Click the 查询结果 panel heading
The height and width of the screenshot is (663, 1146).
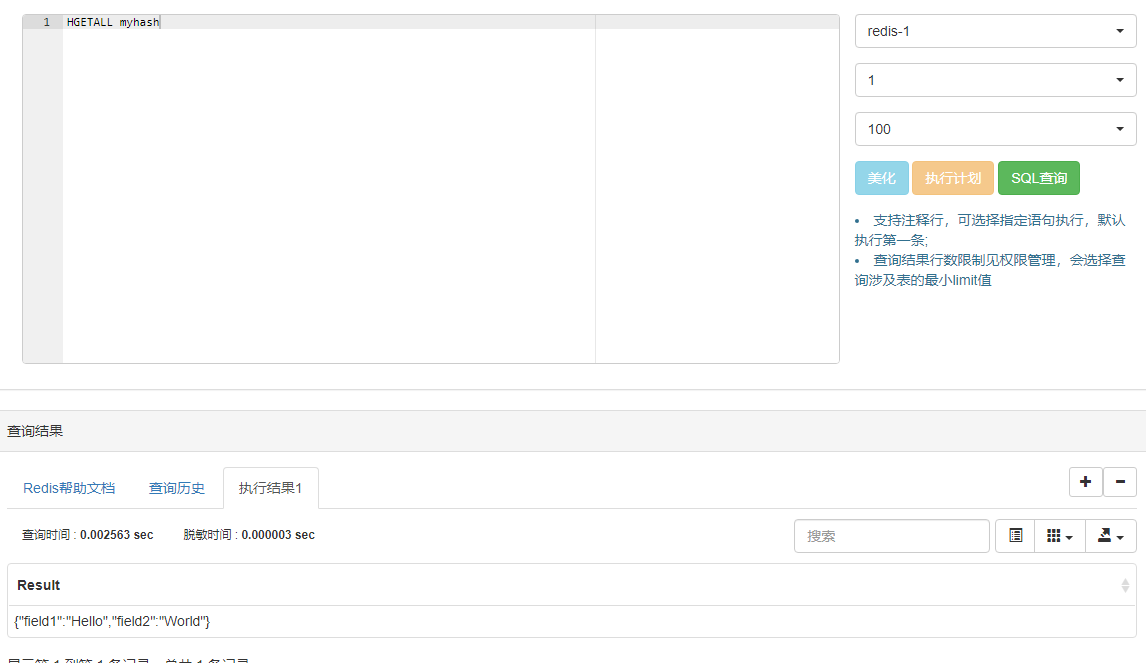35,431
